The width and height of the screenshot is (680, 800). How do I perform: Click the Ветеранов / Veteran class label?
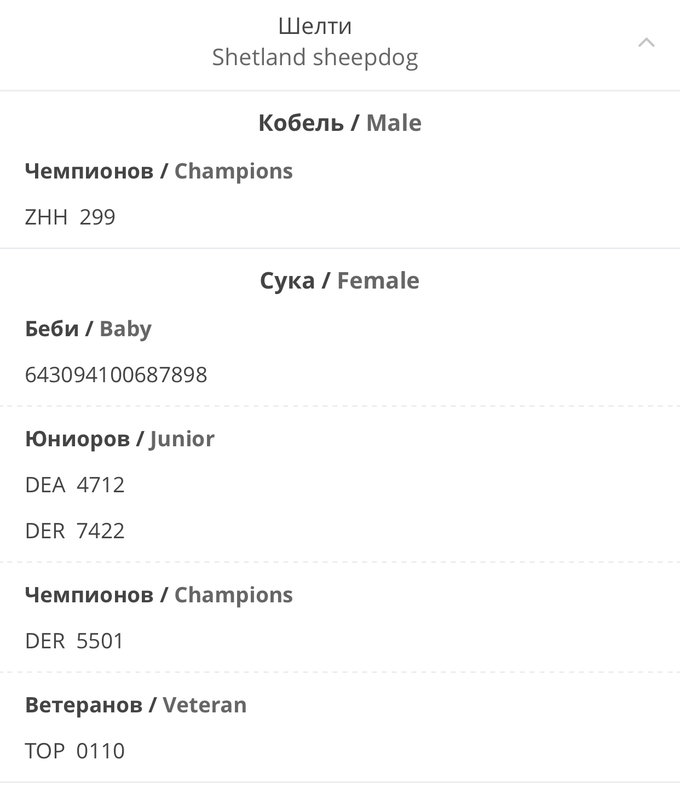click(136, 705)
